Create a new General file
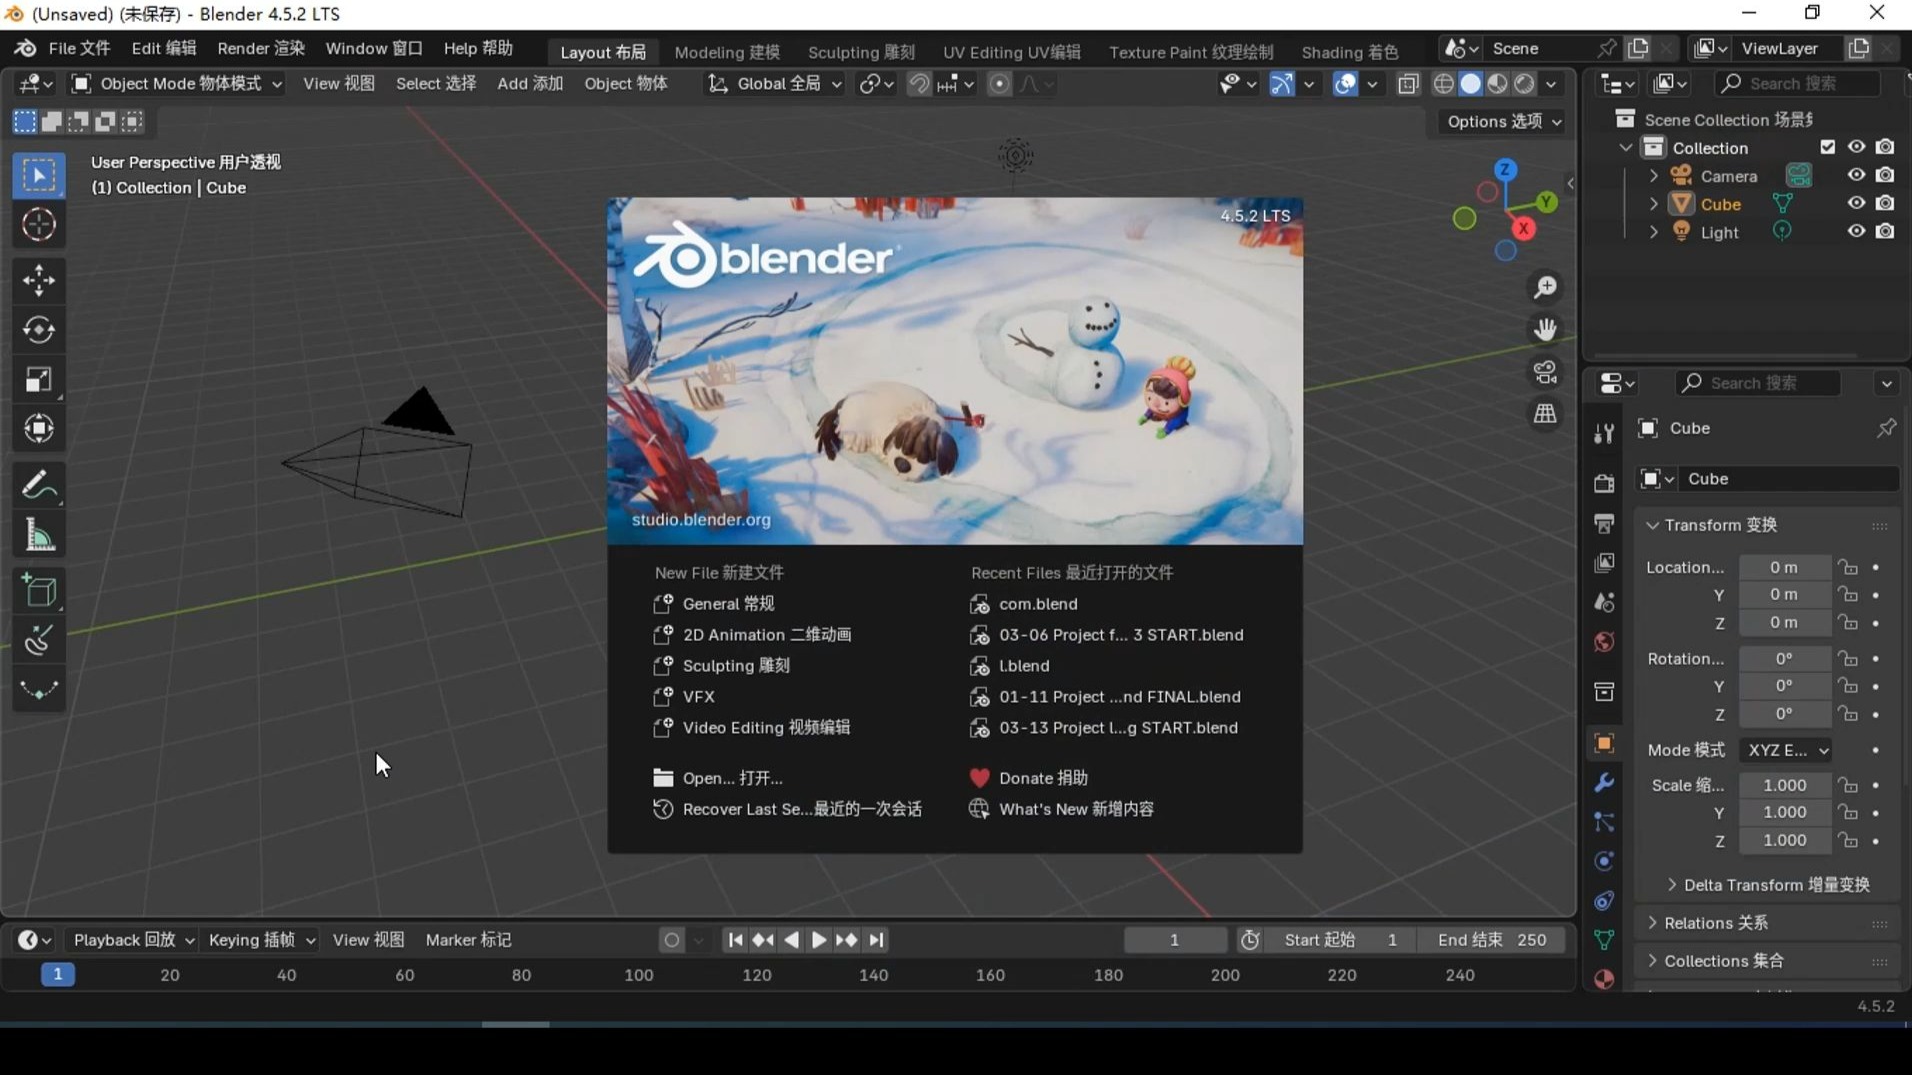1912x1075 pixels. (728, 604)
